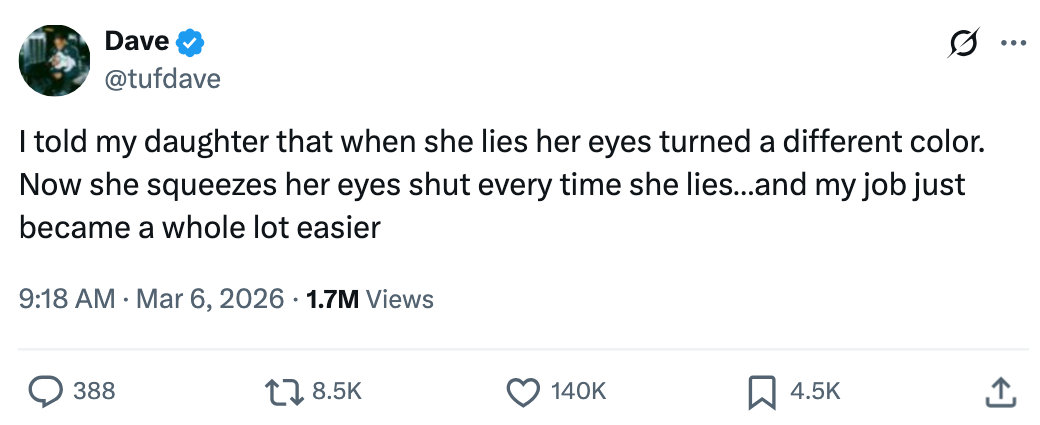Click the 4.5K bookmarks count

pyautogui.click(x=815, y=391)
